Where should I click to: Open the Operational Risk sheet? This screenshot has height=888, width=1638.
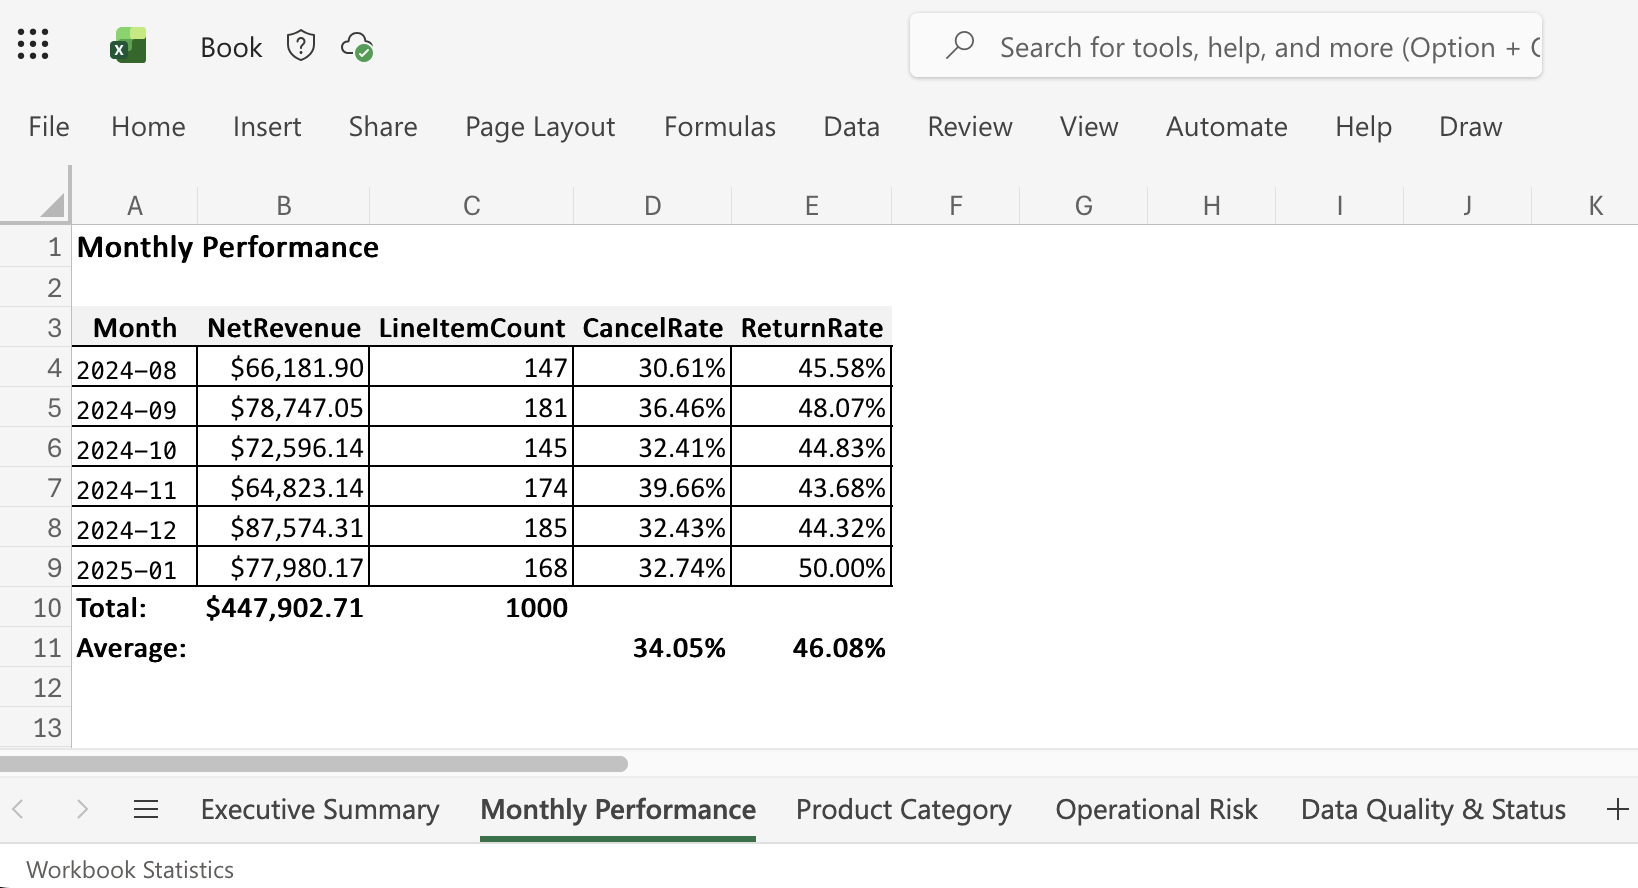pos(1157,809)
